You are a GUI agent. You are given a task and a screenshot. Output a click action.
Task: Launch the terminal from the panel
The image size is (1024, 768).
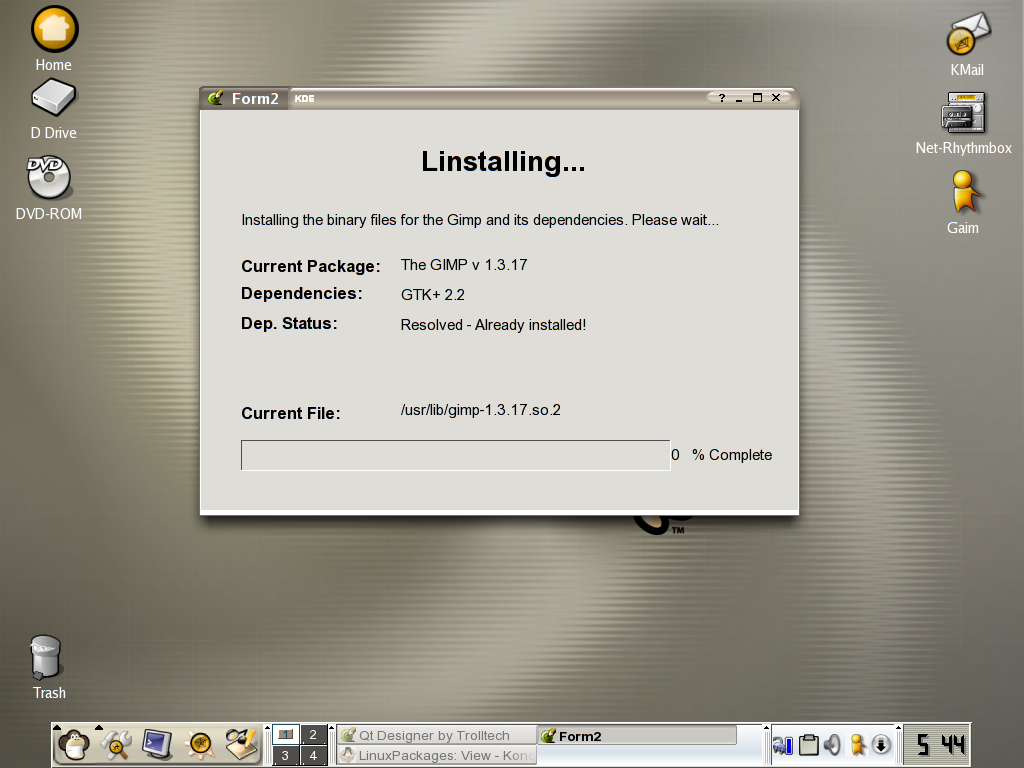[157, 744]
